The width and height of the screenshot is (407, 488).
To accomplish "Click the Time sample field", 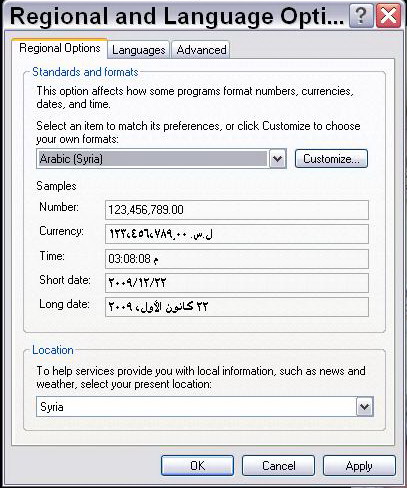I will click(x=237, y=259).
